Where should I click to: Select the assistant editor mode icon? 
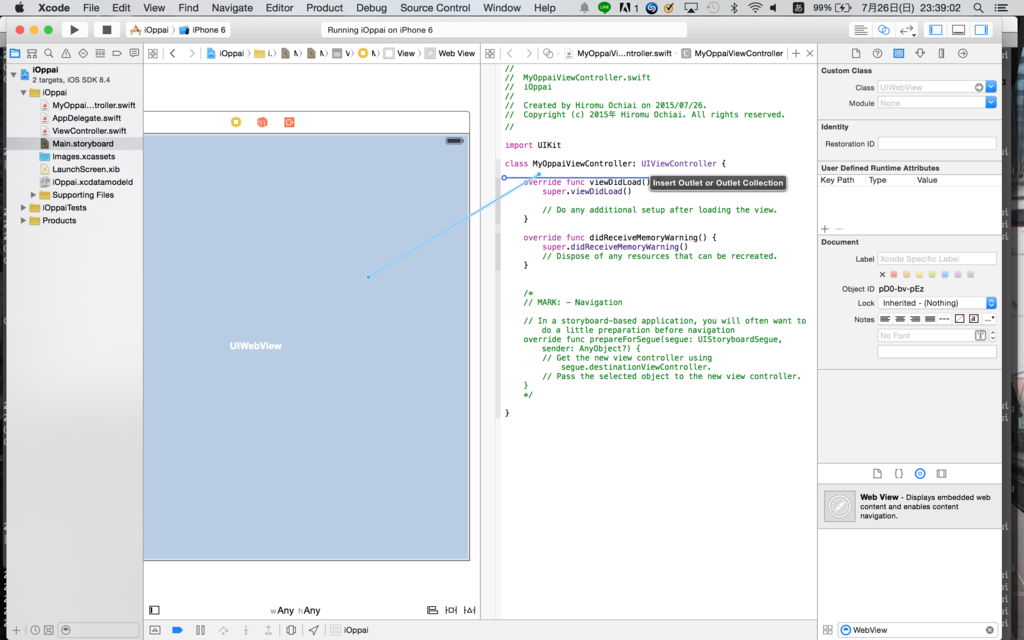coord(884,30)
